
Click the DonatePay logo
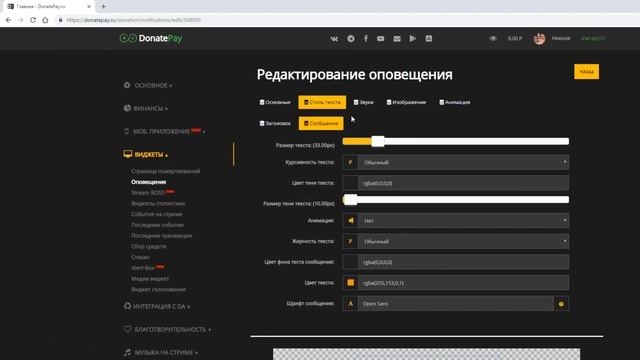(x=151, y=38)
